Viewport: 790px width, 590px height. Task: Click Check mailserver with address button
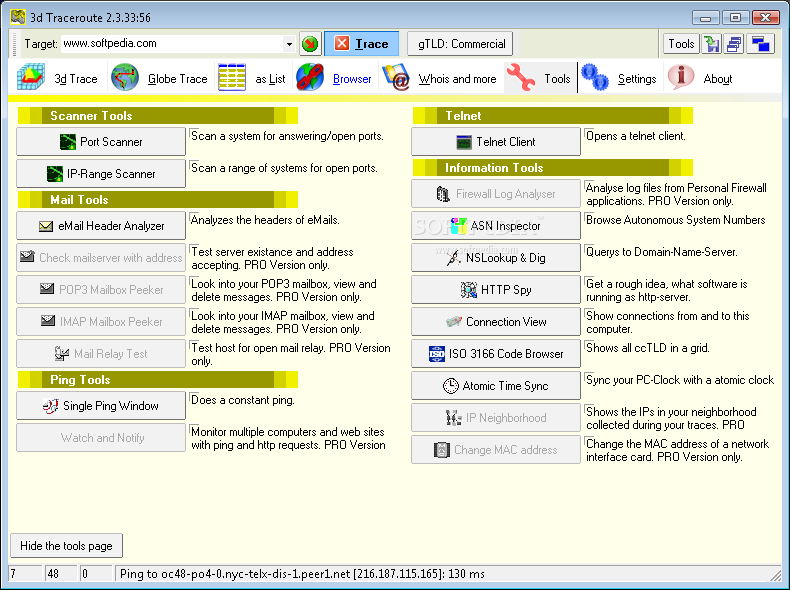101,257
